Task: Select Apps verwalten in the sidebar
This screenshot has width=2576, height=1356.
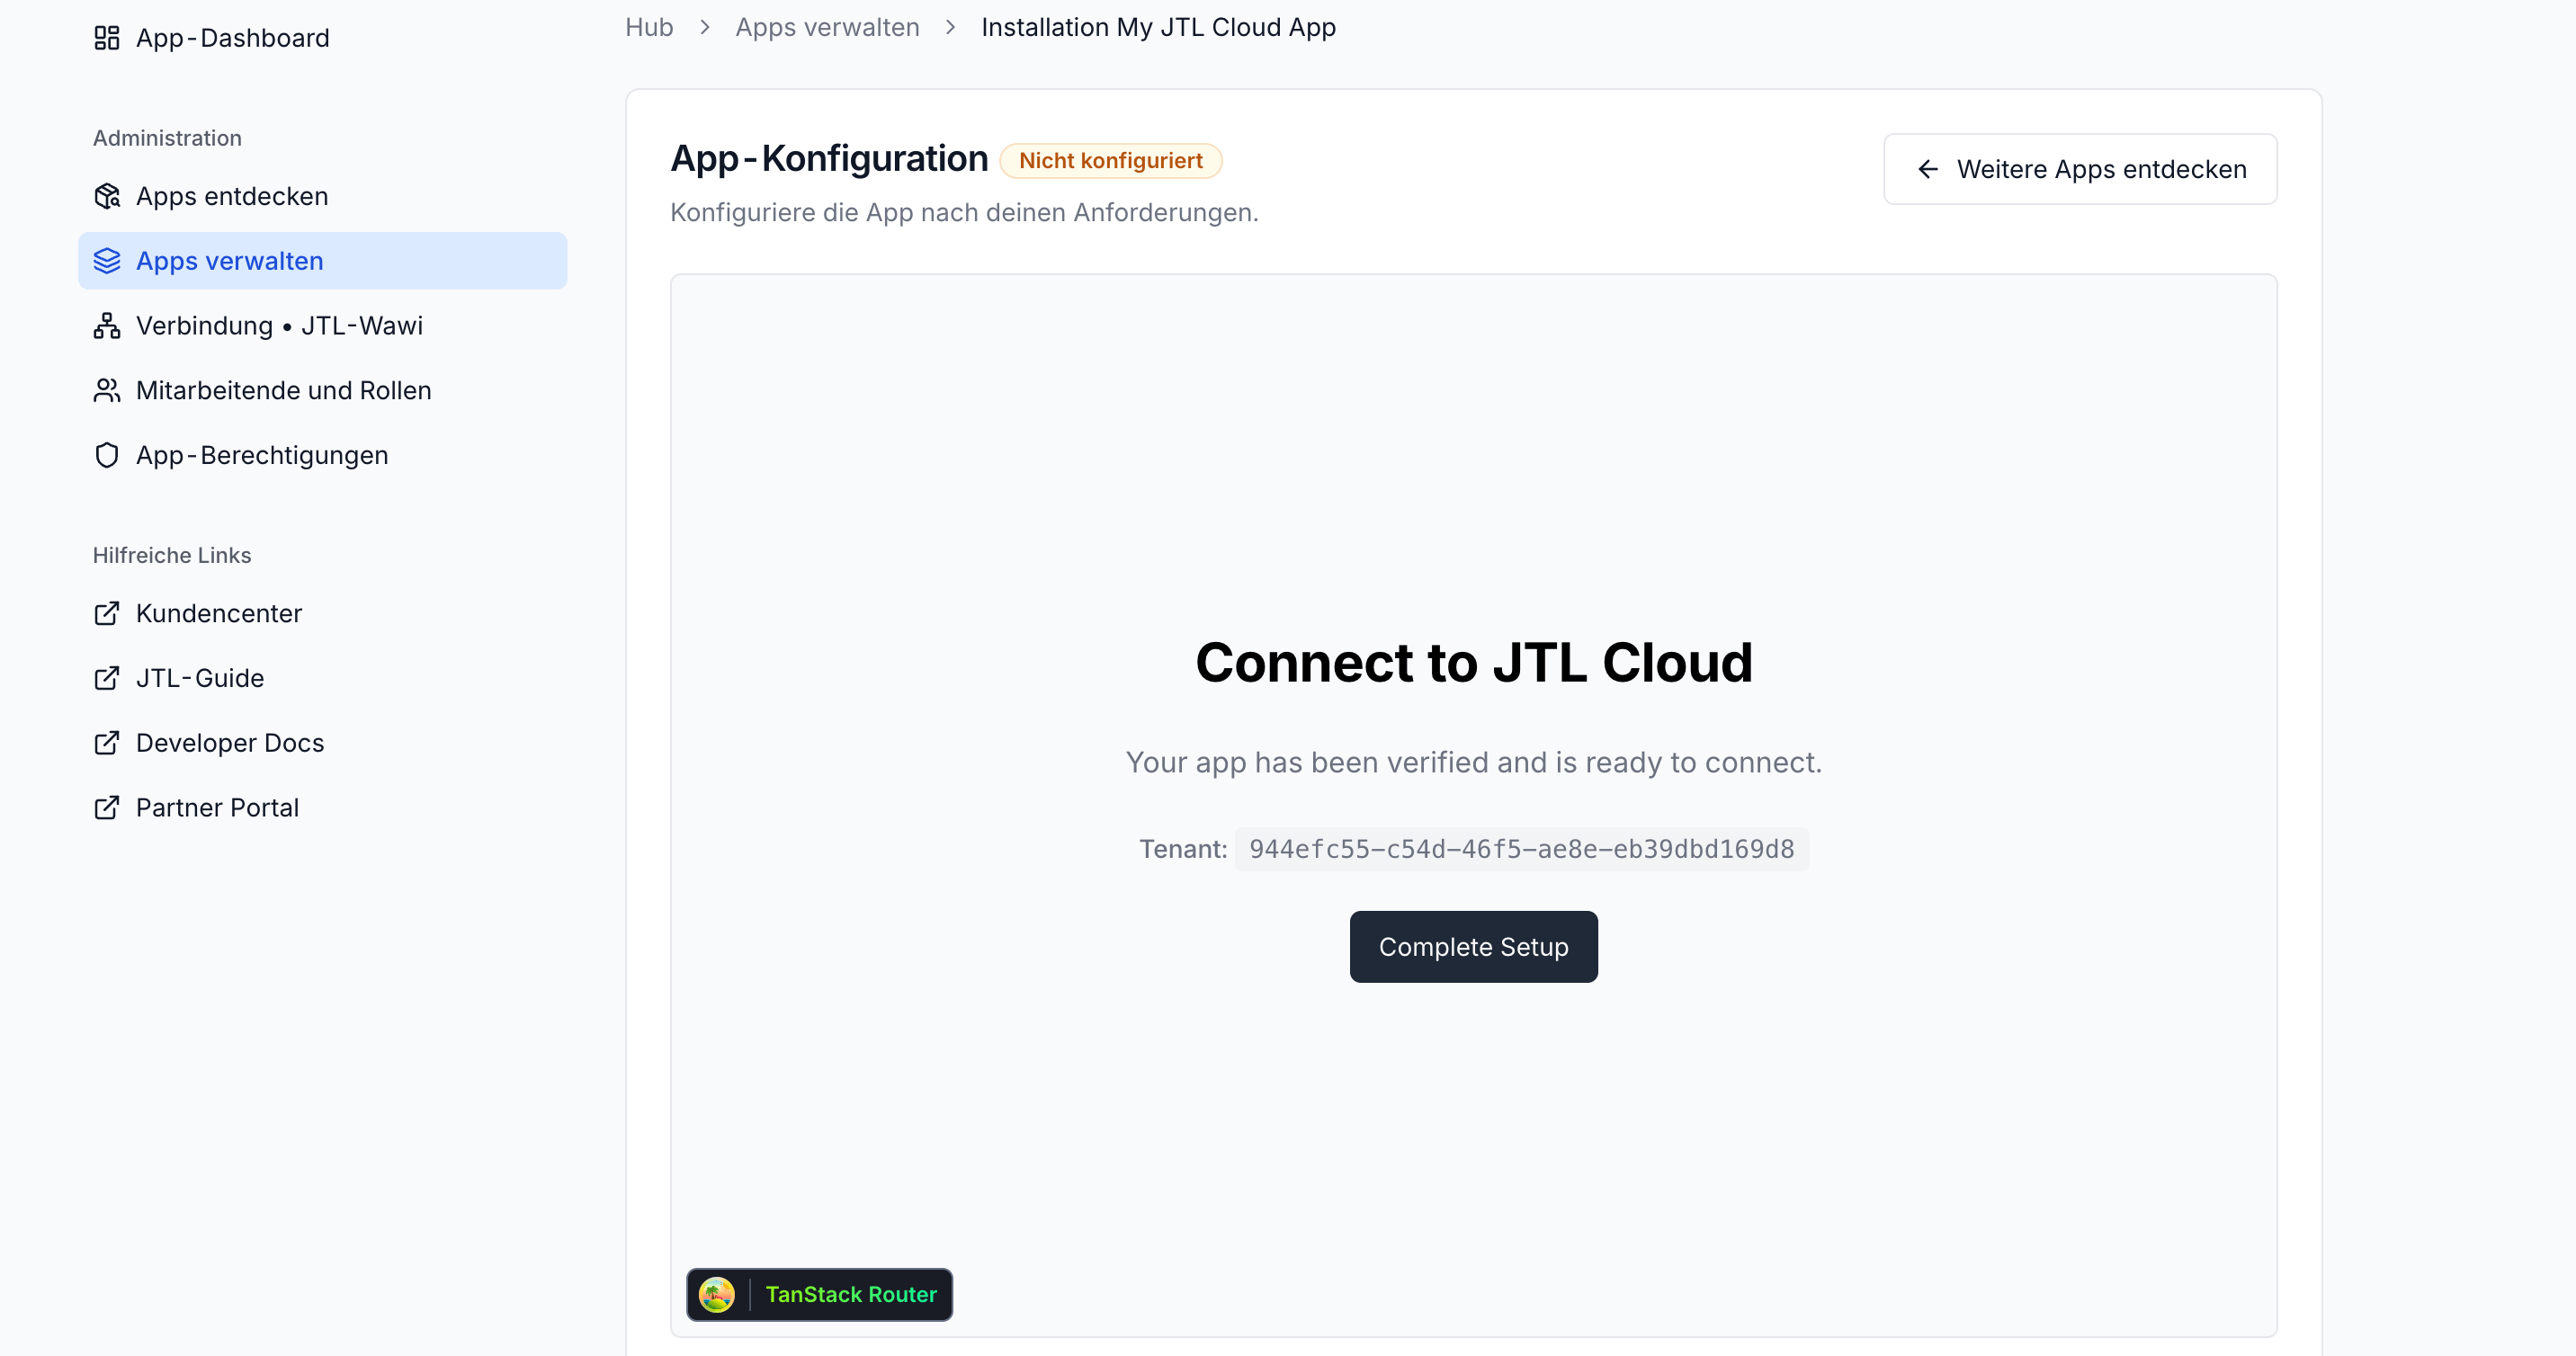Action: coord(322,261)
